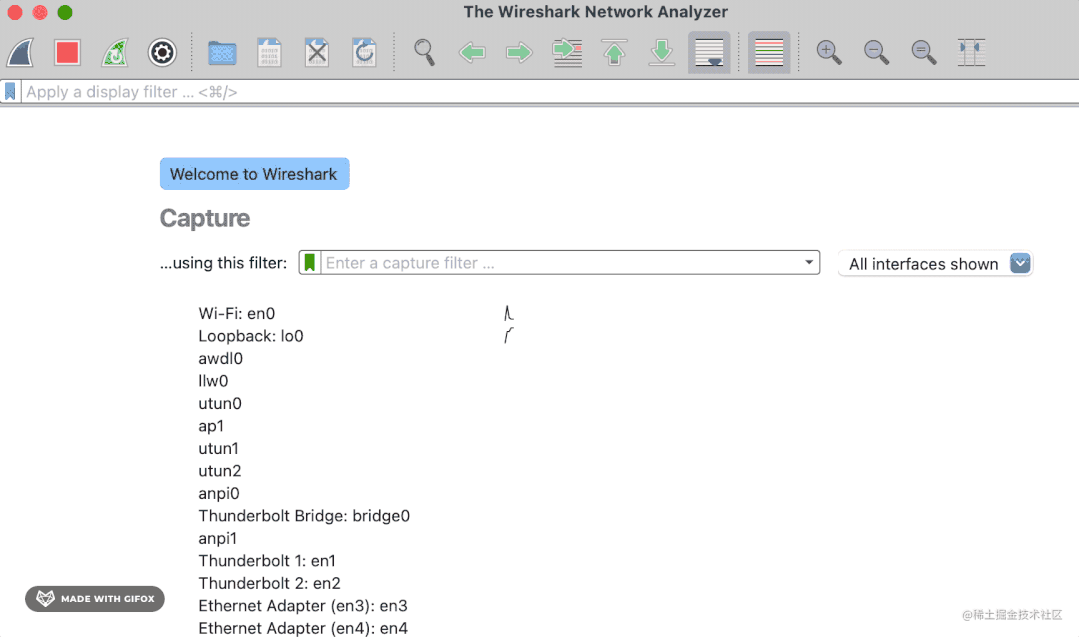Toggle auto-scroll during live capture

[x=709, y=52]
